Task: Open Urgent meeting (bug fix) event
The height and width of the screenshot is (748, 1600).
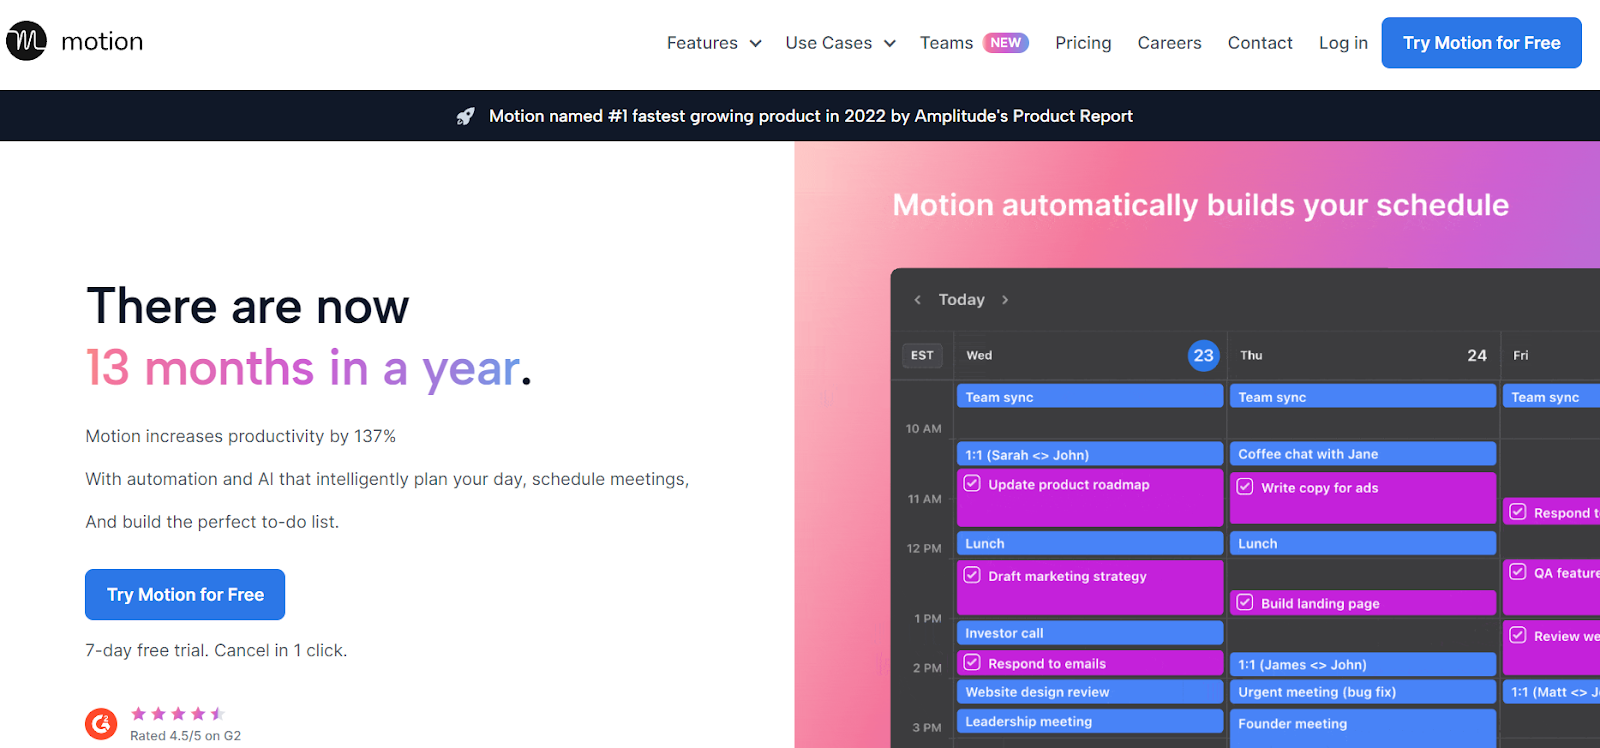Action: click(1363, 692)
